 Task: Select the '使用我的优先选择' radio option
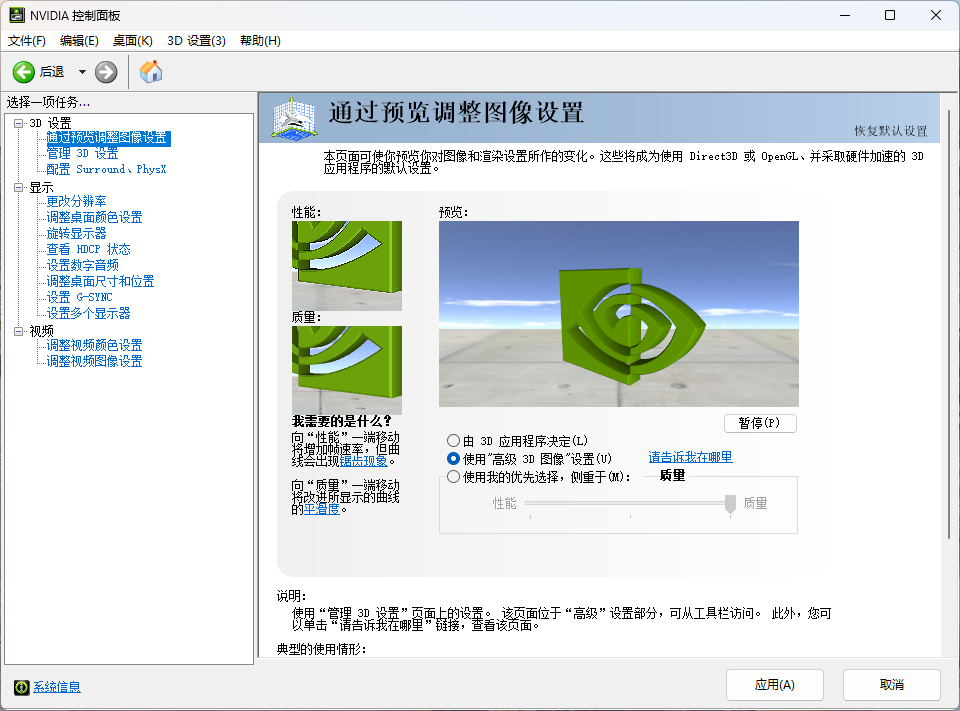tap(454, 476)
